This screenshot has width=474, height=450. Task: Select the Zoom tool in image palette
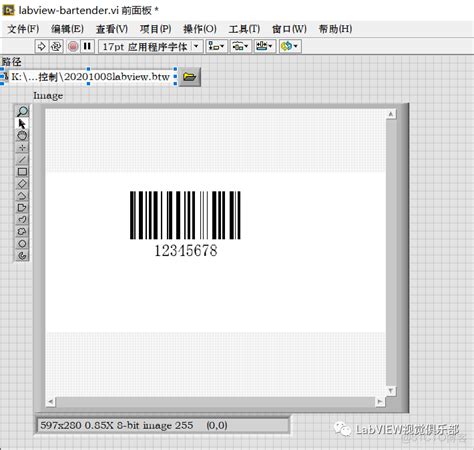(x=22, y=111)
